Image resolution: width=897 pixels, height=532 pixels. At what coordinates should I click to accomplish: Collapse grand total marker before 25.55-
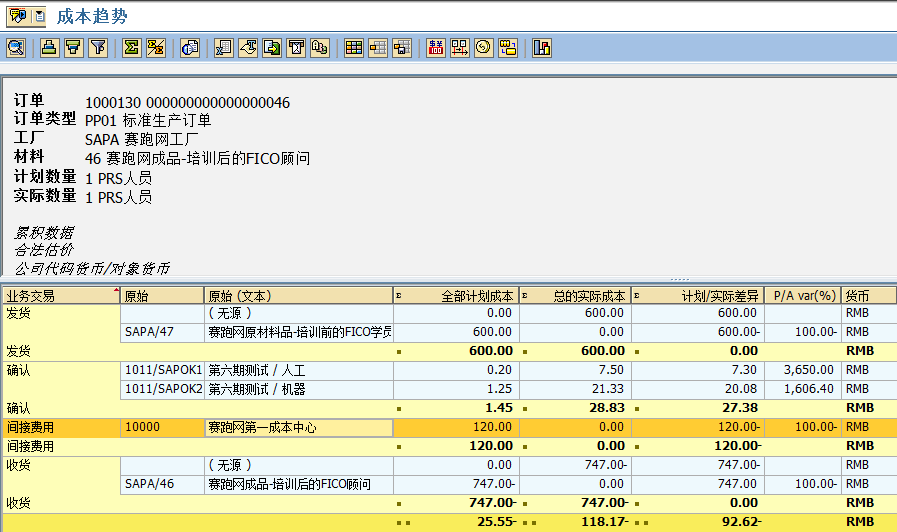[403, 523]
